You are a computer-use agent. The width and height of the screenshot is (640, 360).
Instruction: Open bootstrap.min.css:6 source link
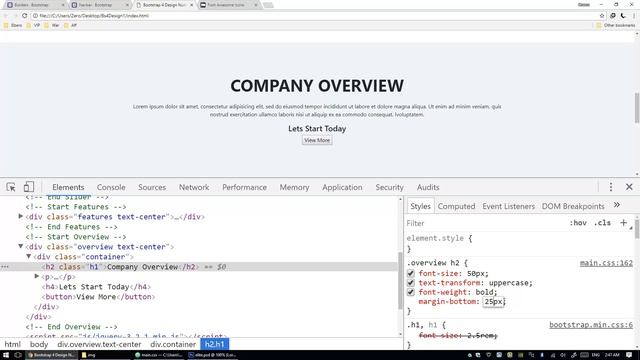tap(591, 325)
